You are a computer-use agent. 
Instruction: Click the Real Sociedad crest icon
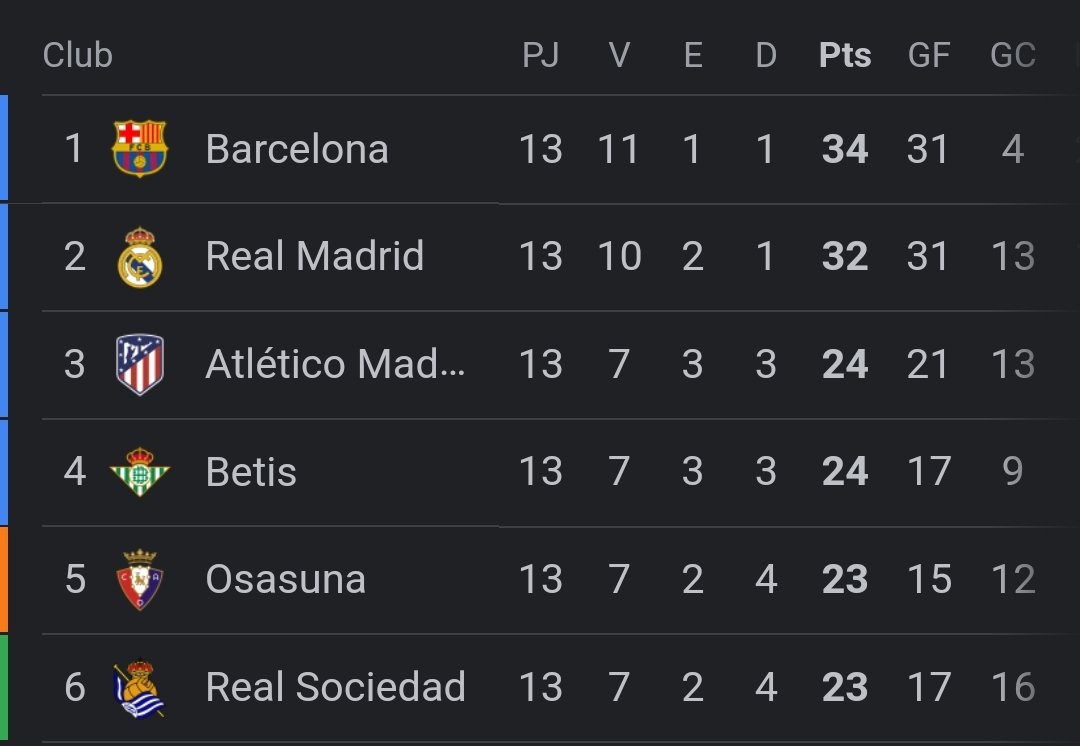pos(140,688)
